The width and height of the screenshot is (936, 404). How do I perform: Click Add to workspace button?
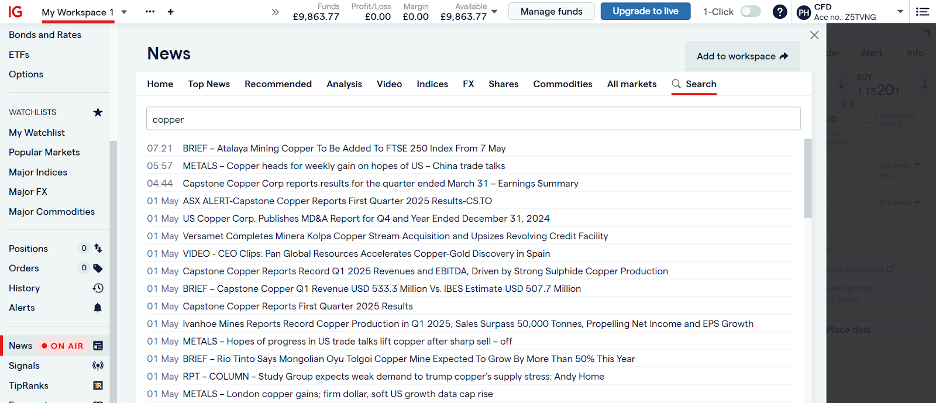click(742, 57)
